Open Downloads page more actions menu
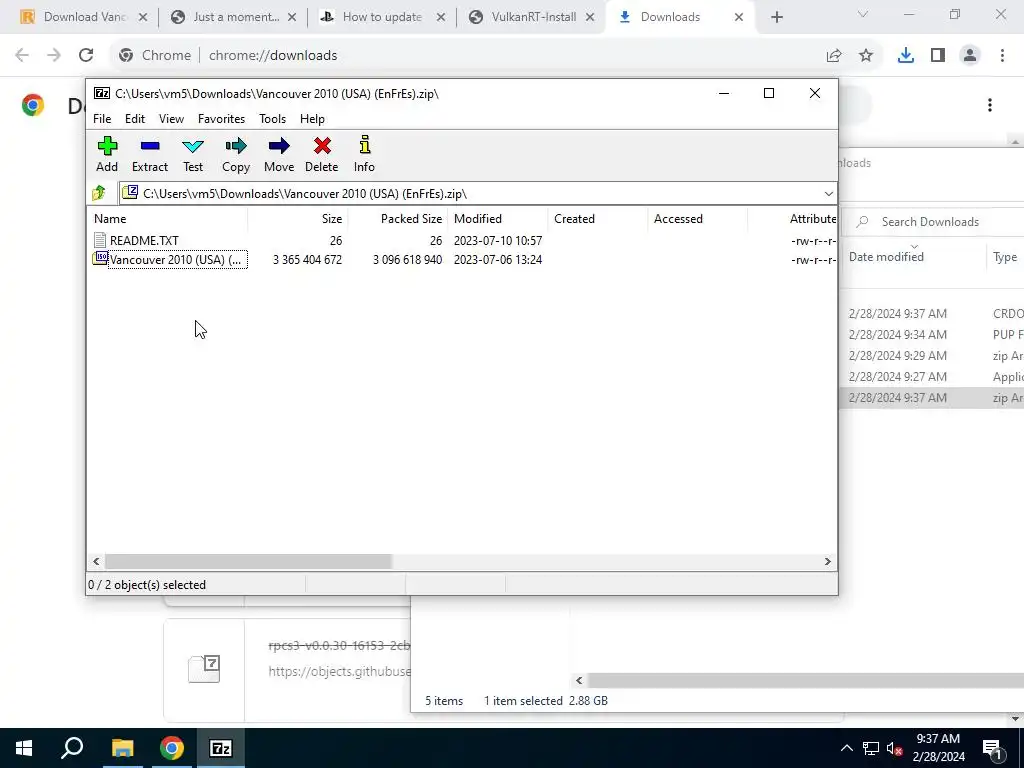 pyautogui.click(x=990, y=105)
